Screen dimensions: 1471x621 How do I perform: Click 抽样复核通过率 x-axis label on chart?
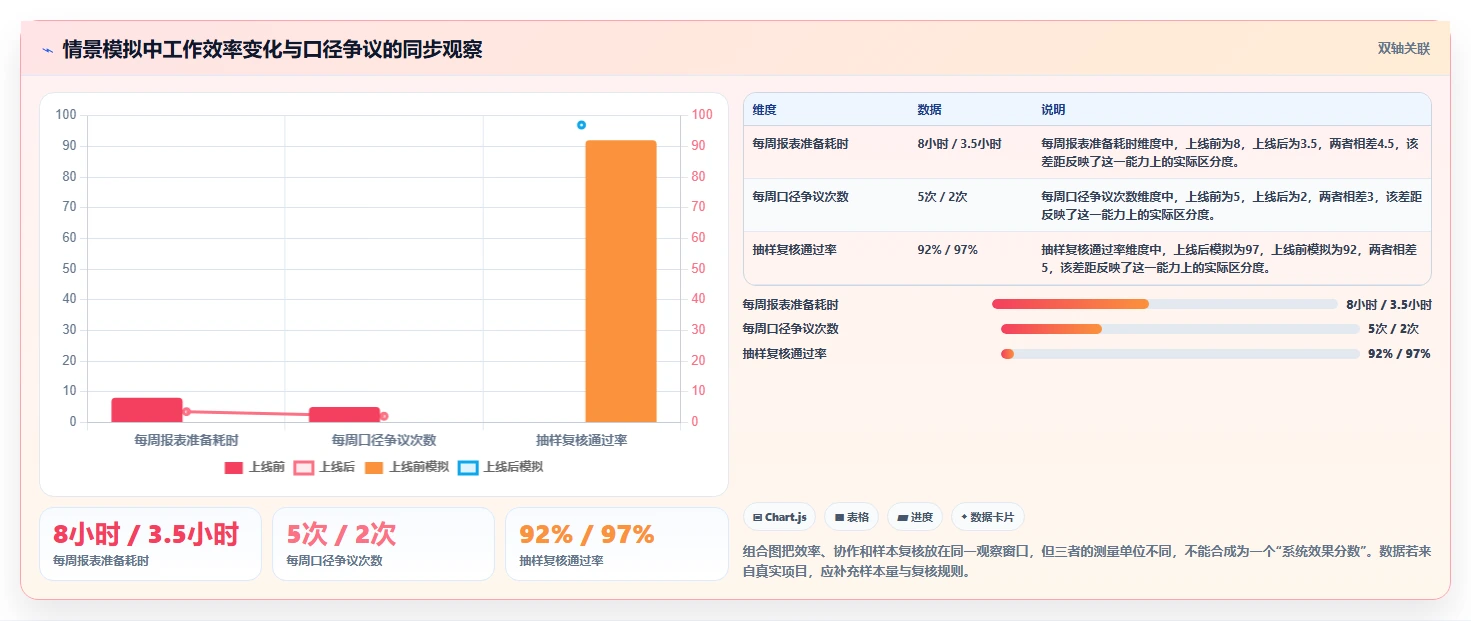tap(581, 440)
